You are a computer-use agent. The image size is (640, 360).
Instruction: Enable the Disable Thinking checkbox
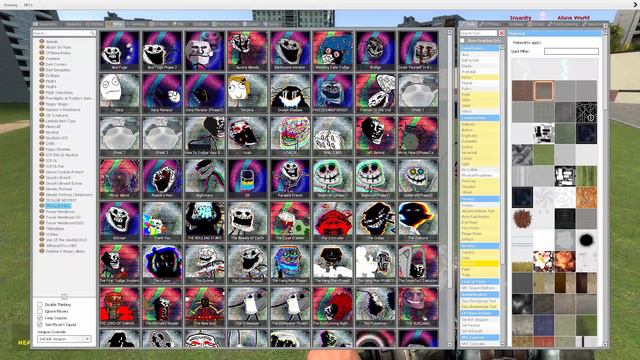click(40, 304)
